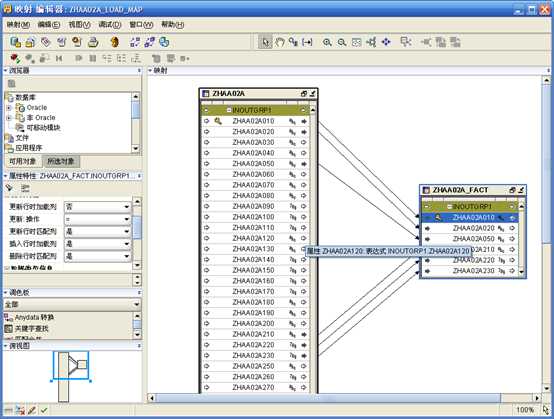554x419 pixels.
Task: Click the canvas horizontal scrollbar
Action: point(328,398)
